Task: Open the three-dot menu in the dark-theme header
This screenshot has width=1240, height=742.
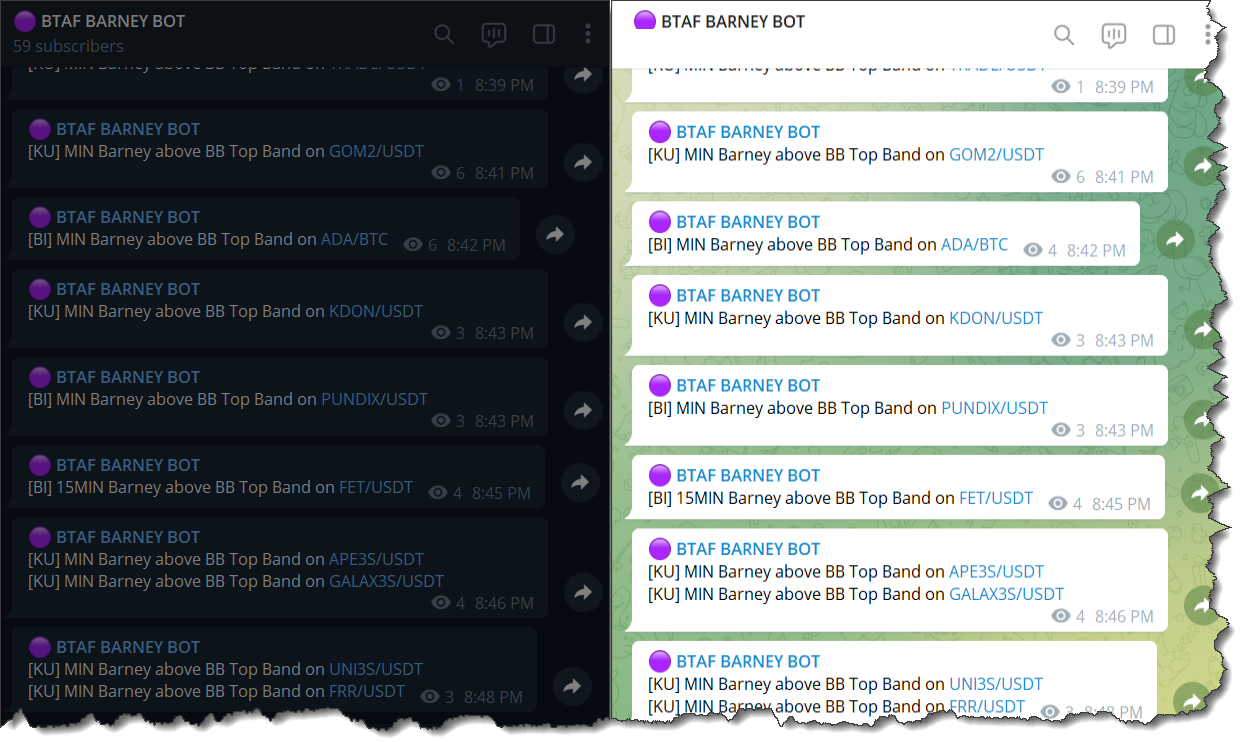Action: (588, 35)
